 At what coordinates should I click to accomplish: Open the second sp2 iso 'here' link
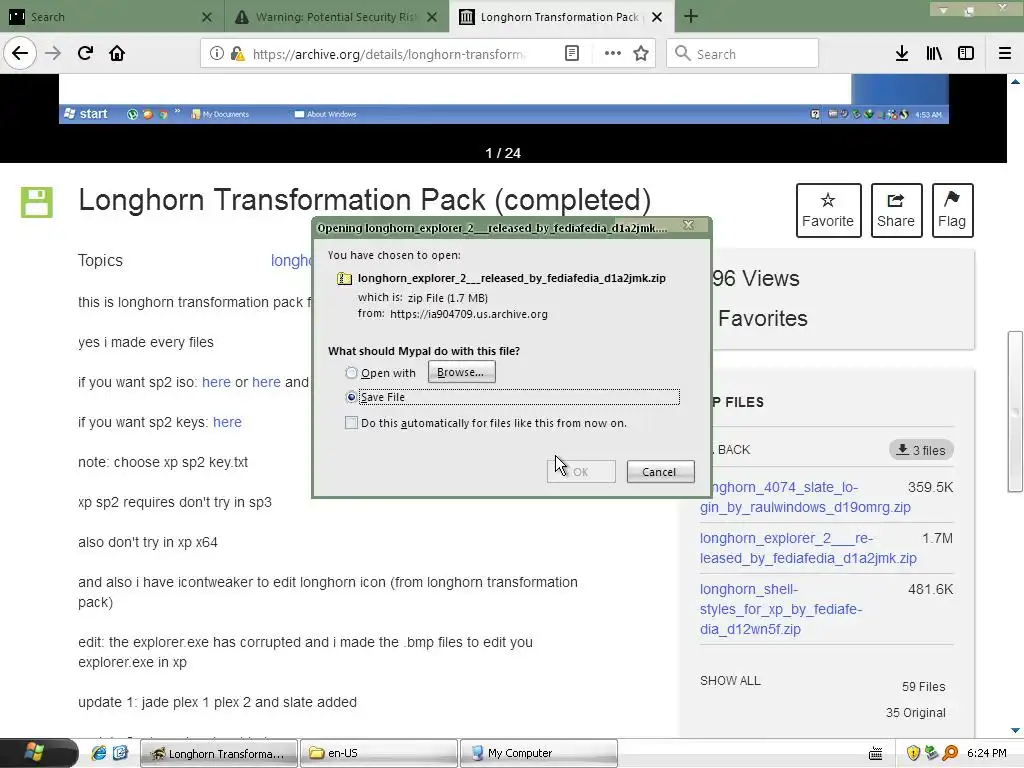pyautogui.click(x=266, y=382)
